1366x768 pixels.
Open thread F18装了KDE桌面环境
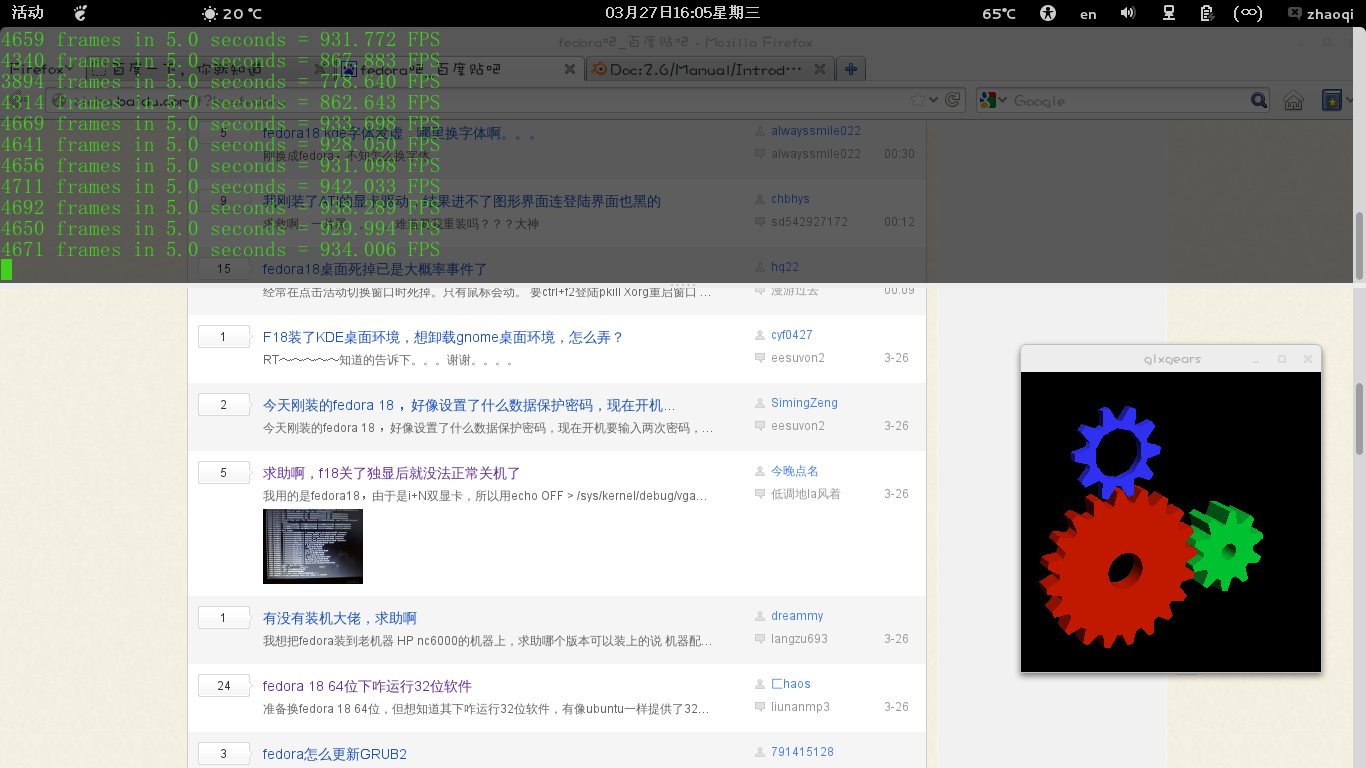443,337
